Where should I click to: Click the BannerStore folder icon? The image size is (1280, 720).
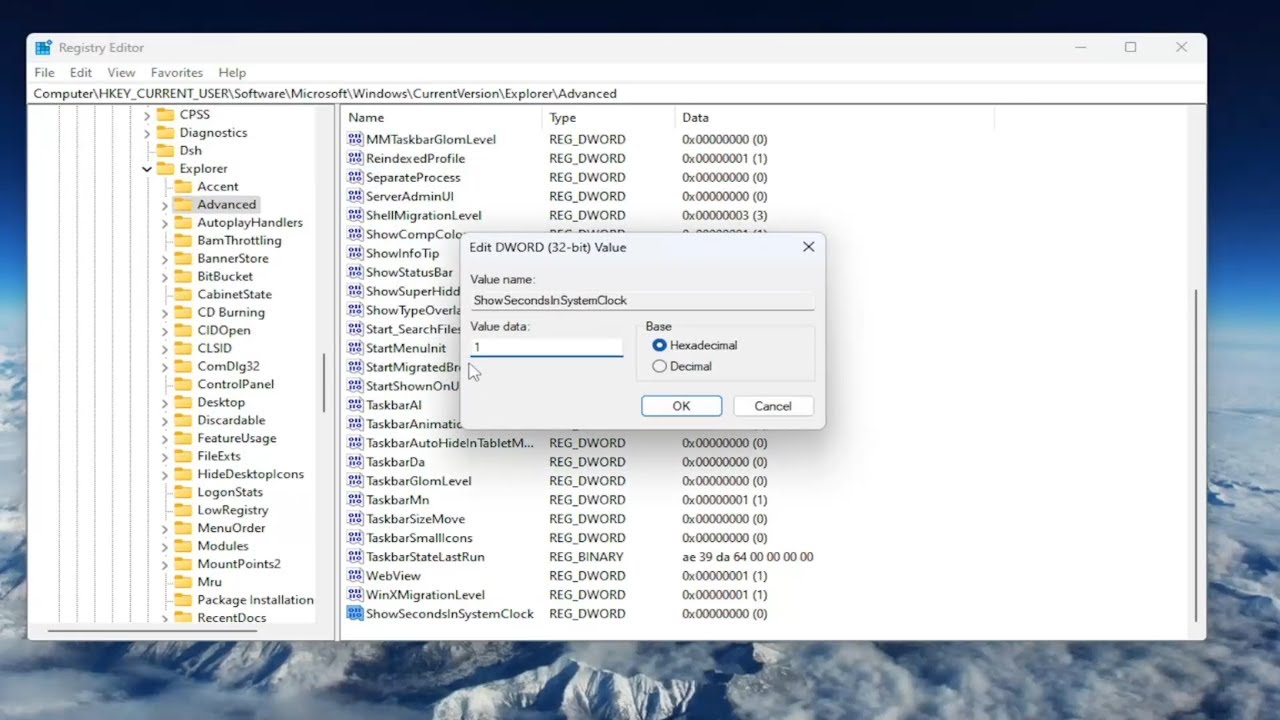coord(183,258)
